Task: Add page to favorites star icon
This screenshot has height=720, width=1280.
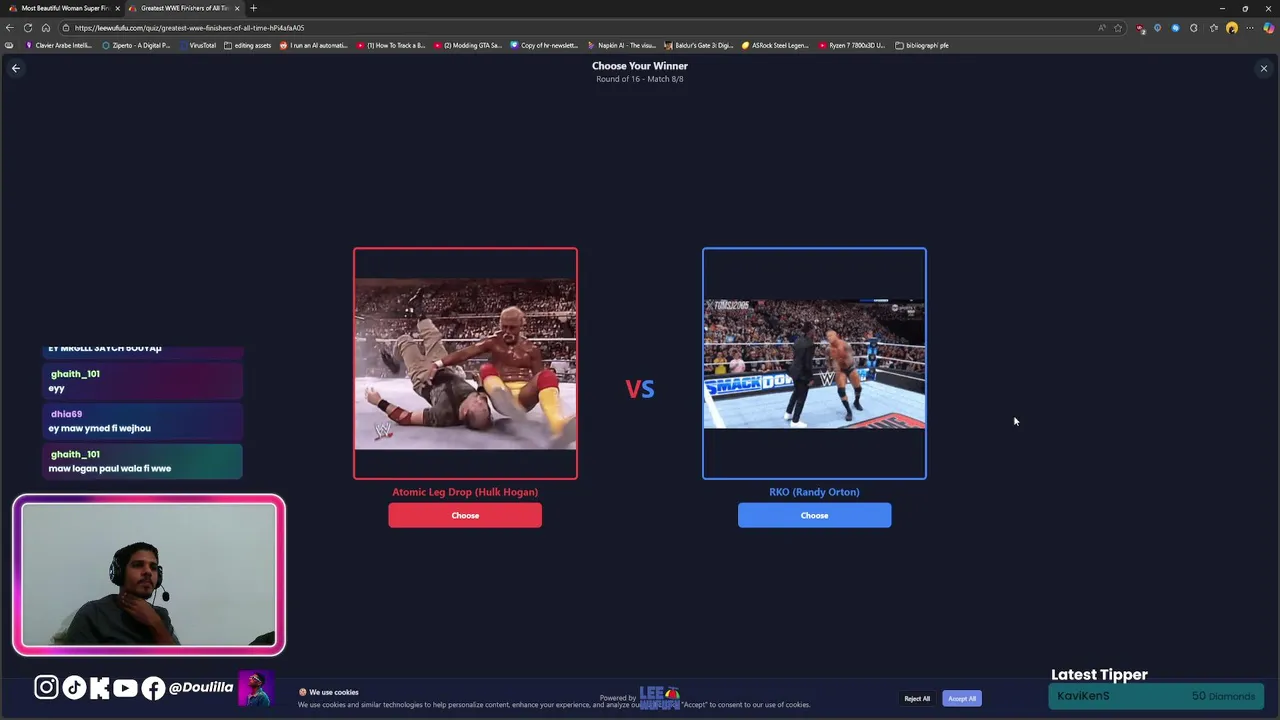Action: pos(1118,28)
